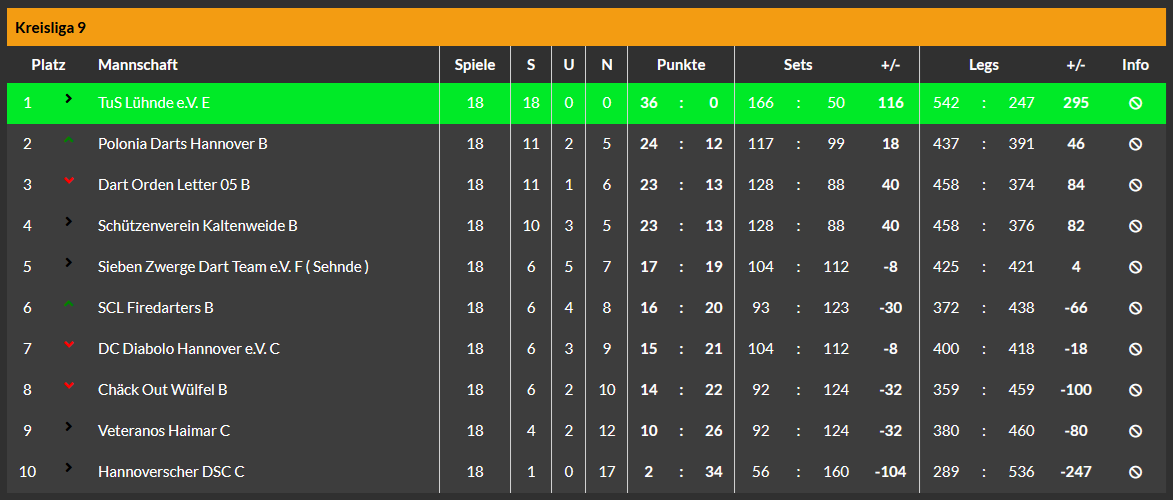Click the Info column header
Image resolution: width=1173 pixels, height=500 pixels.
[1135, 65]
